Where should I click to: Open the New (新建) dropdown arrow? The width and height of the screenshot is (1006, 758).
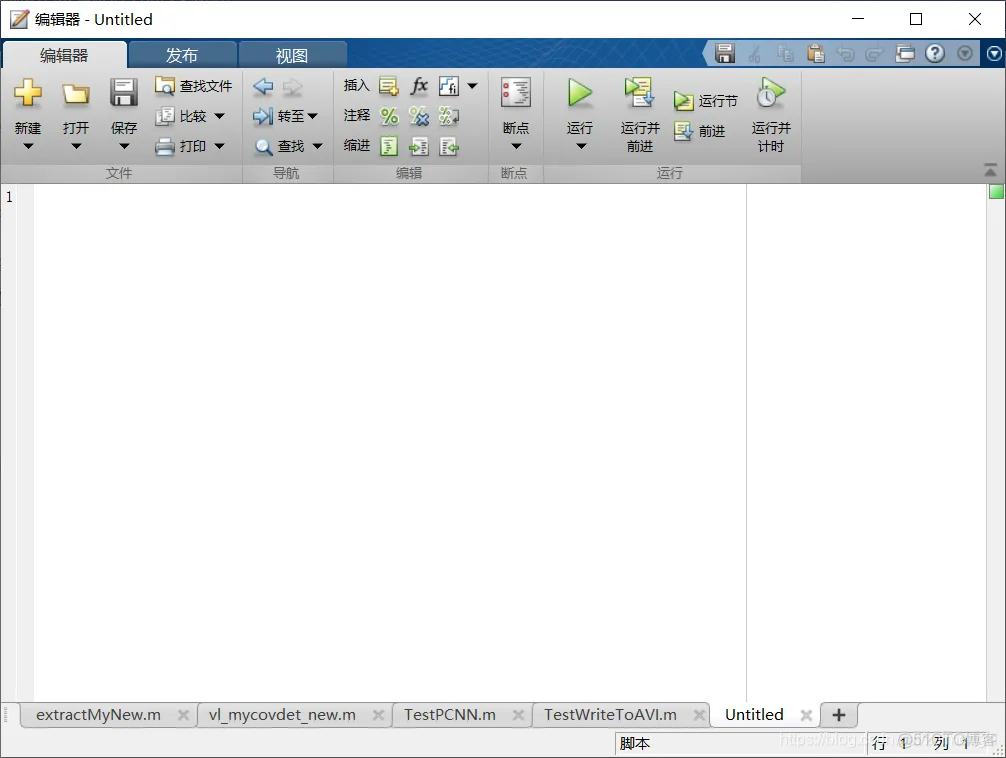click(x=28, y=146)
